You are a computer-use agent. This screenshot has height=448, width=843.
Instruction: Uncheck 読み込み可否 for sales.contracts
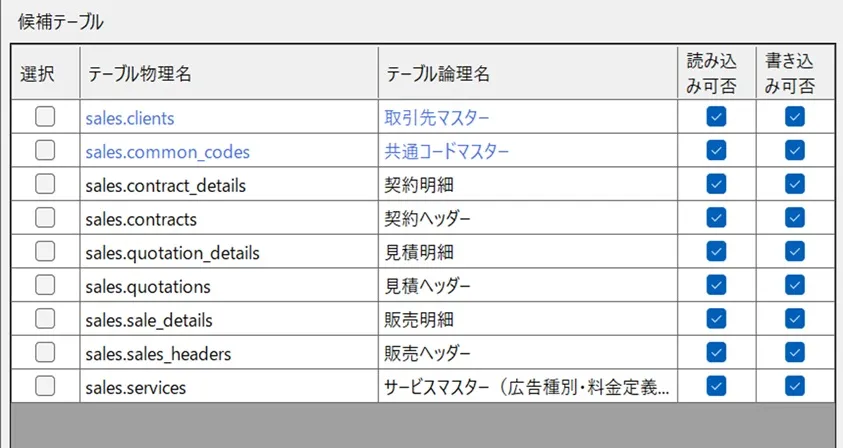(x=716, y=218)
